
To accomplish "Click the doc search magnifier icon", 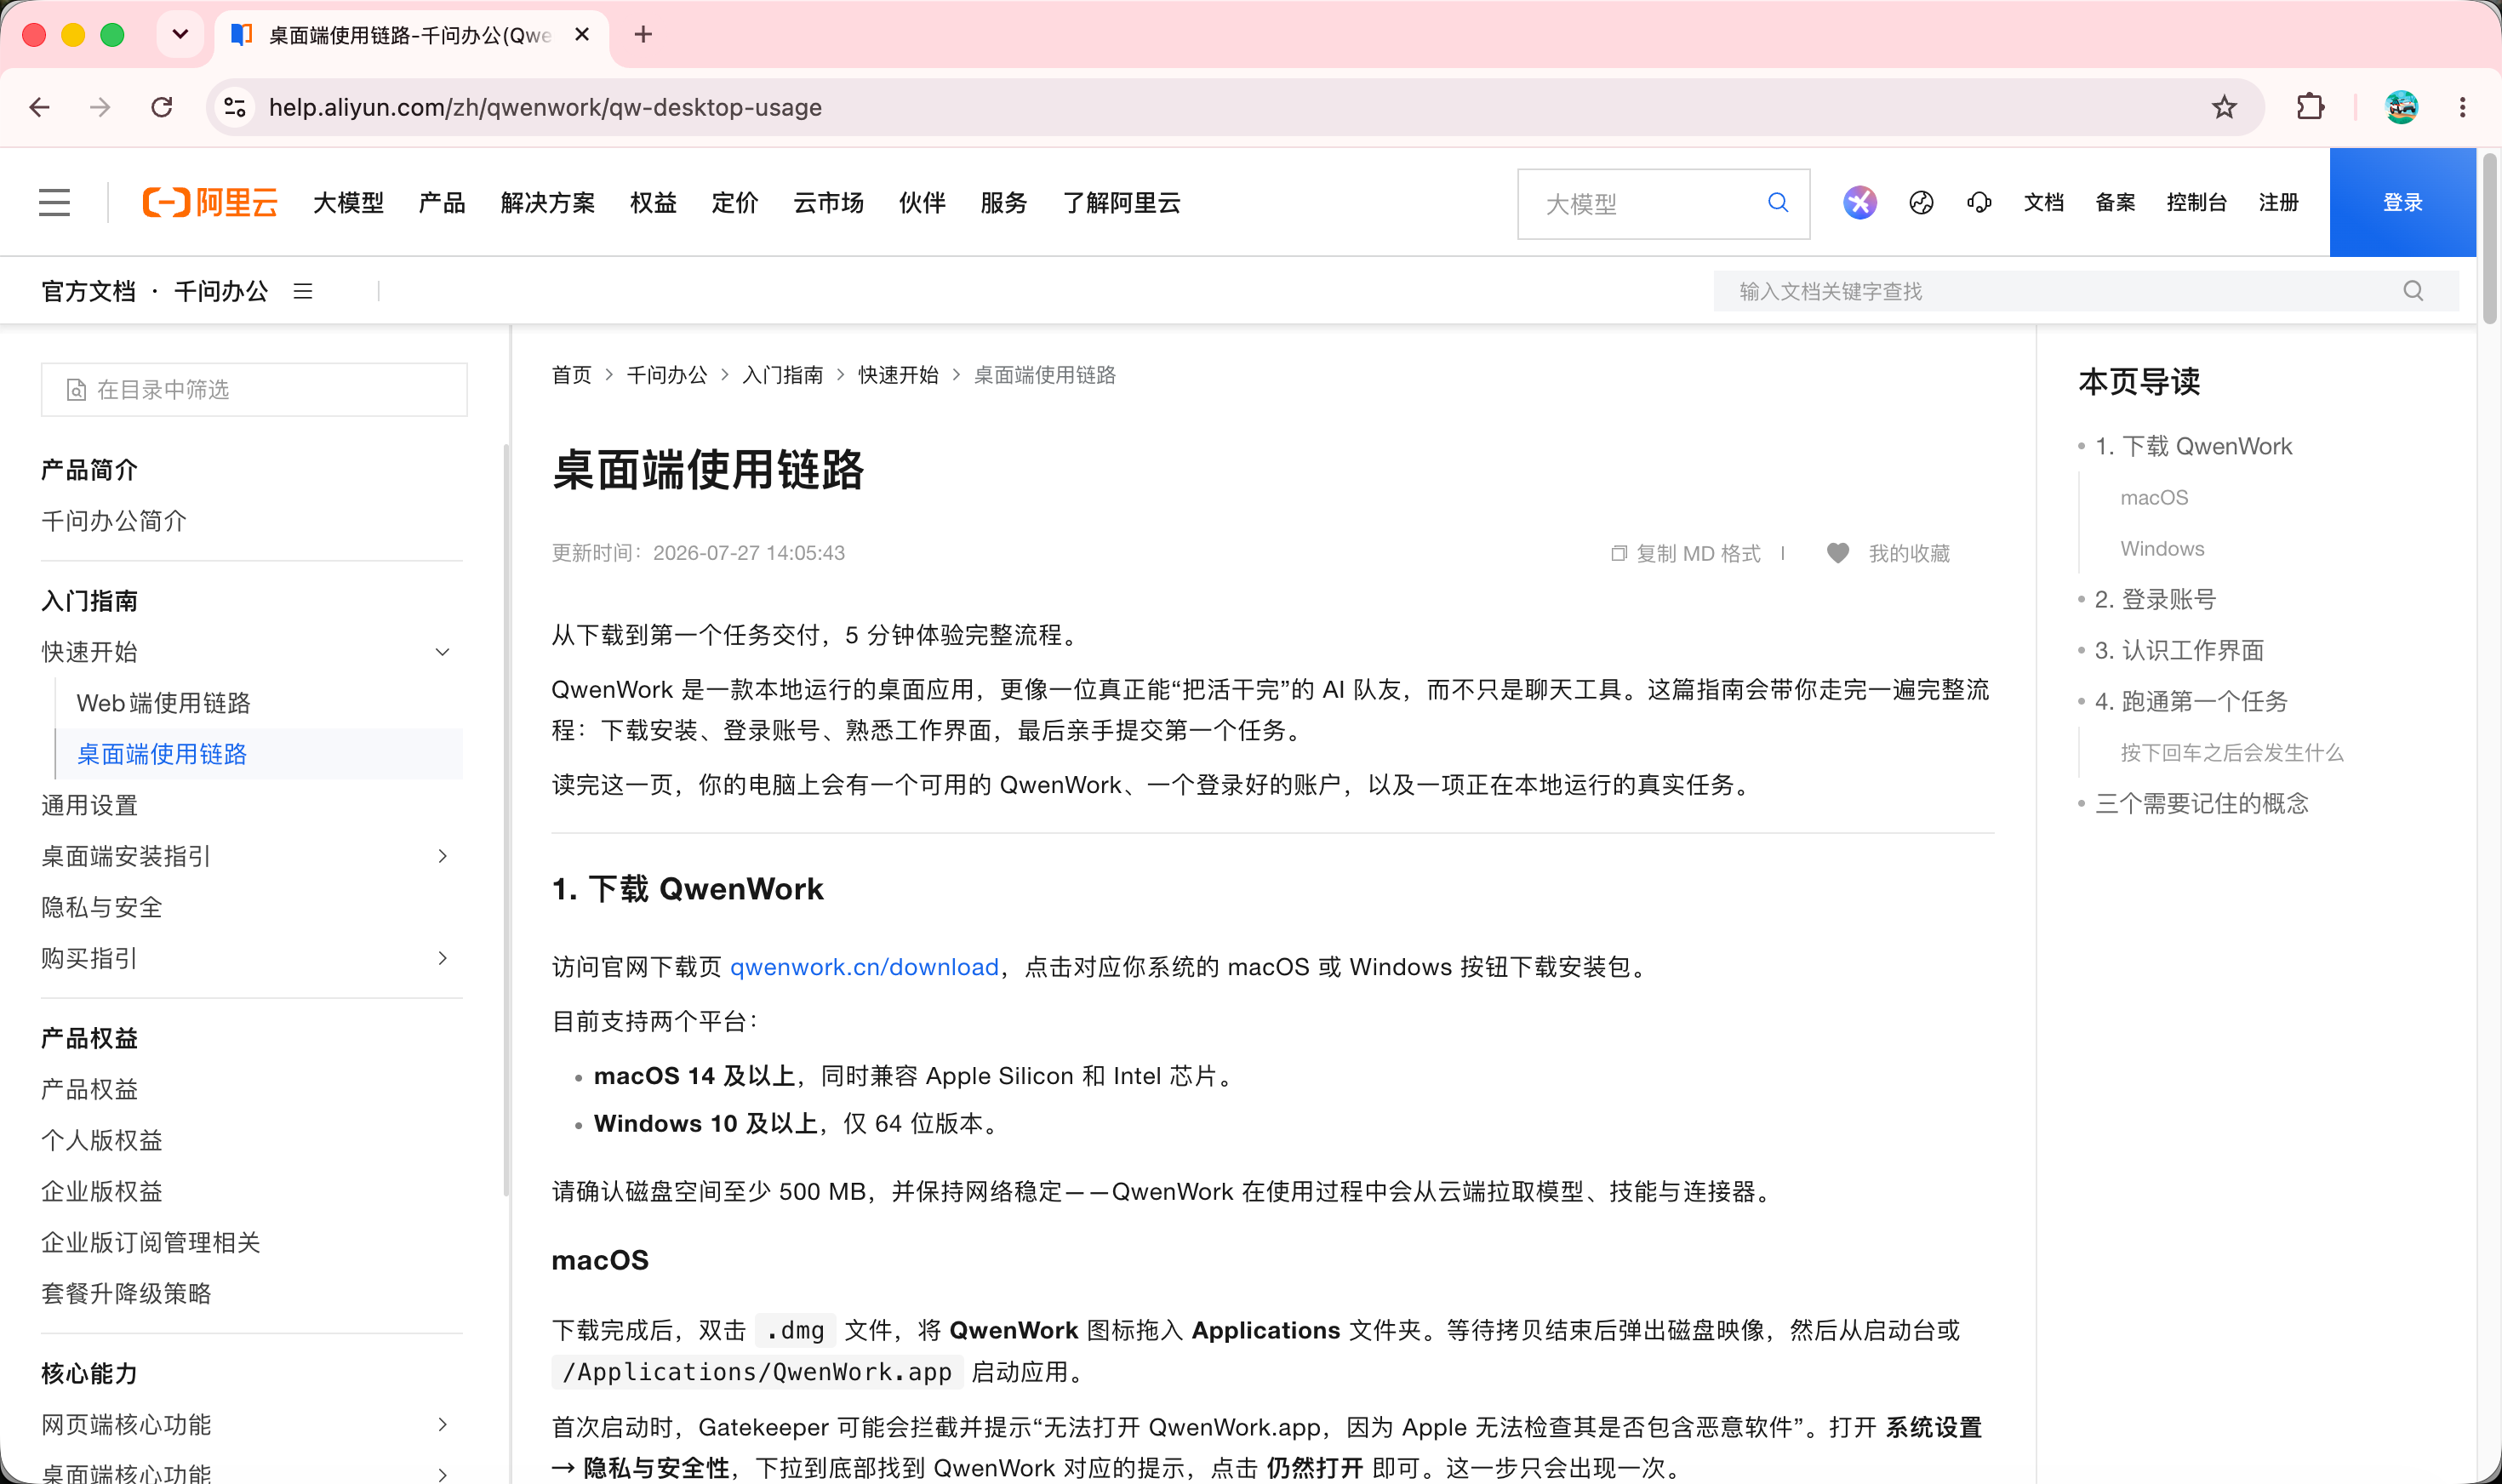I will 2413,291.
